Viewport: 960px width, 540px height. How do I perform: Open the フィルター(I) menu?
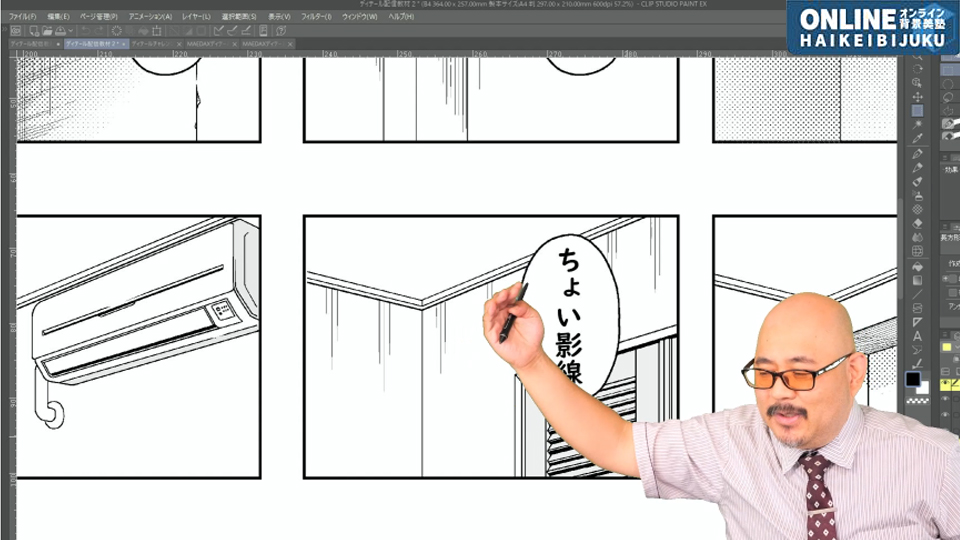(316, 17)
